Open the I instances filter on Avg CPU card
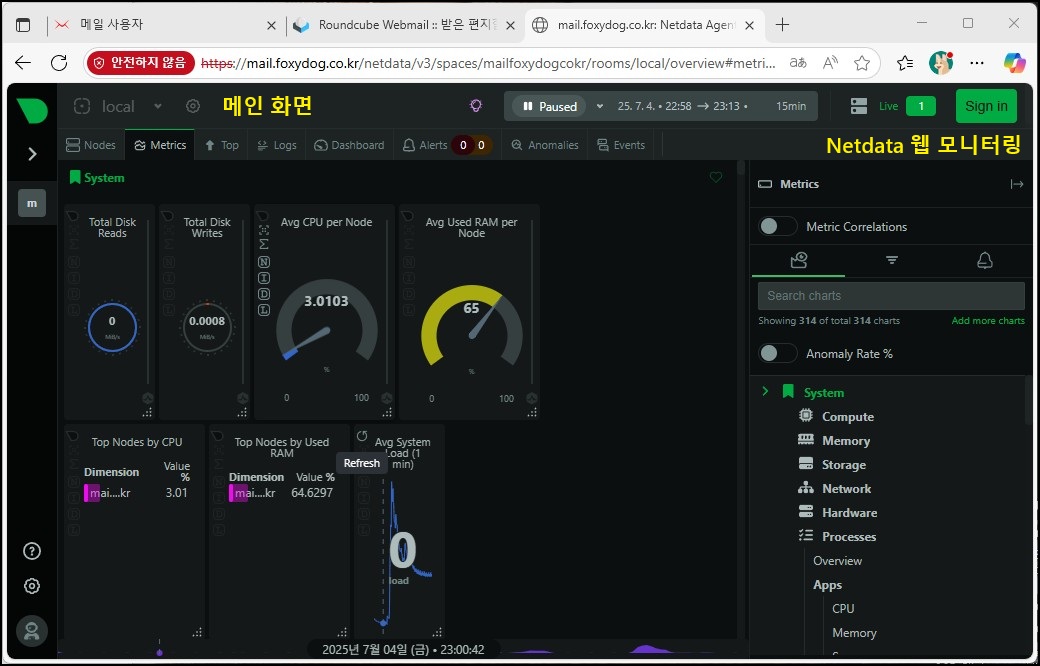The image size is (1040, 666). 264,278
